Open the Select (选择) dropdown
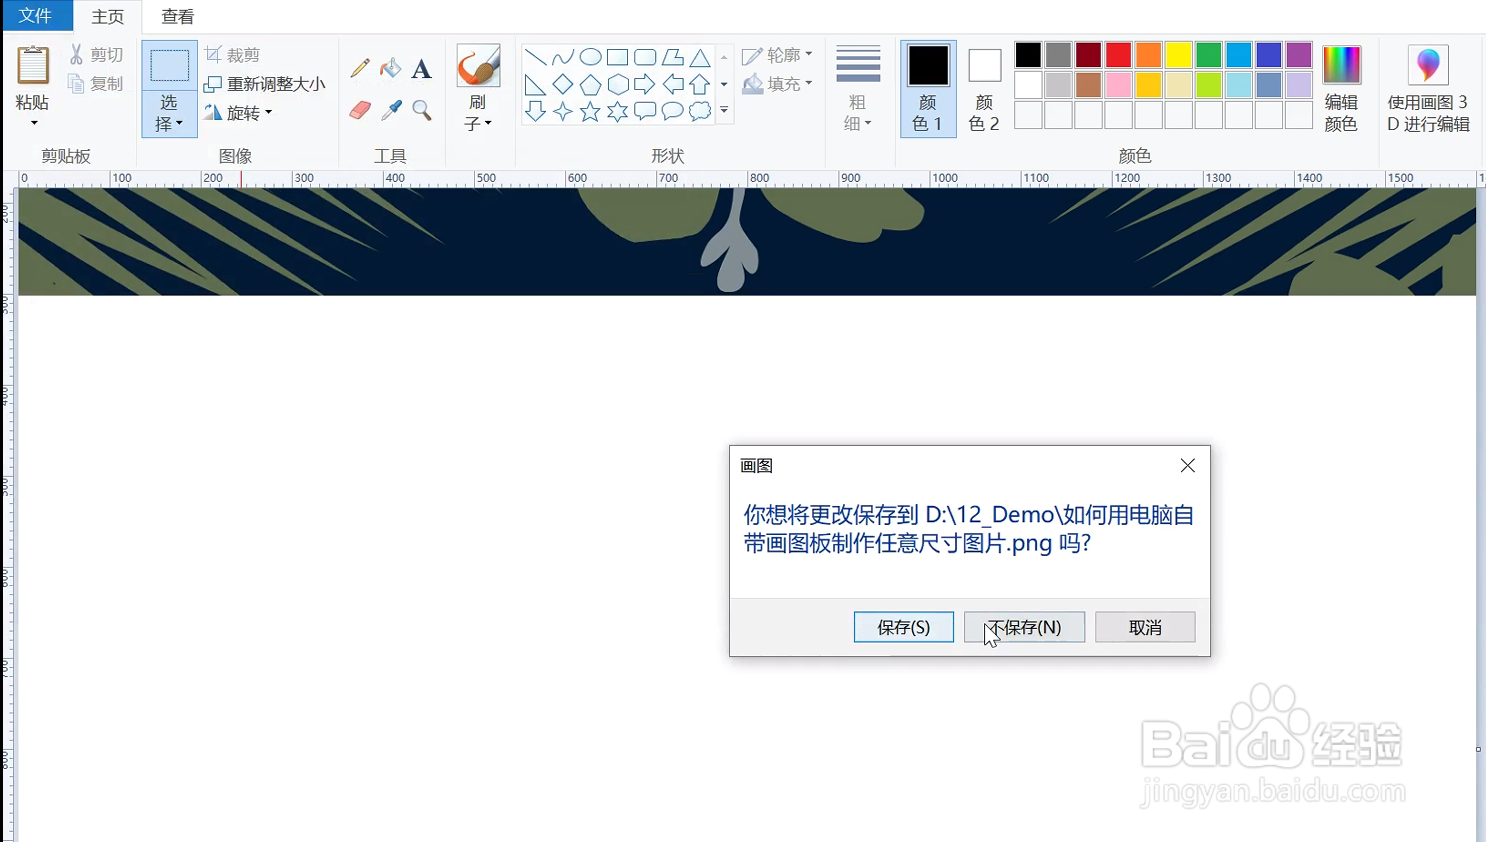The width and height of the screenshot is (1486, 842). [x=169, y=113]
